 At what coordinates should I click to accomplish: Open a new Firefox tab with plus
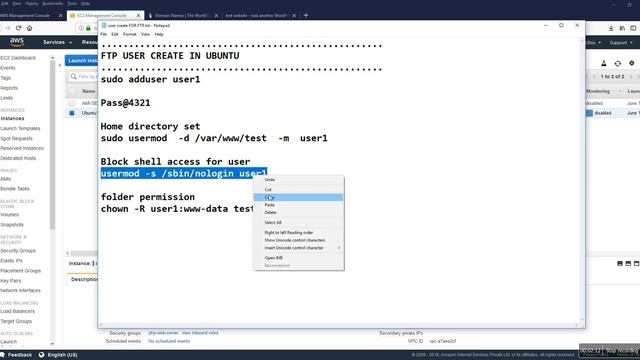click(x=306, y=16)
